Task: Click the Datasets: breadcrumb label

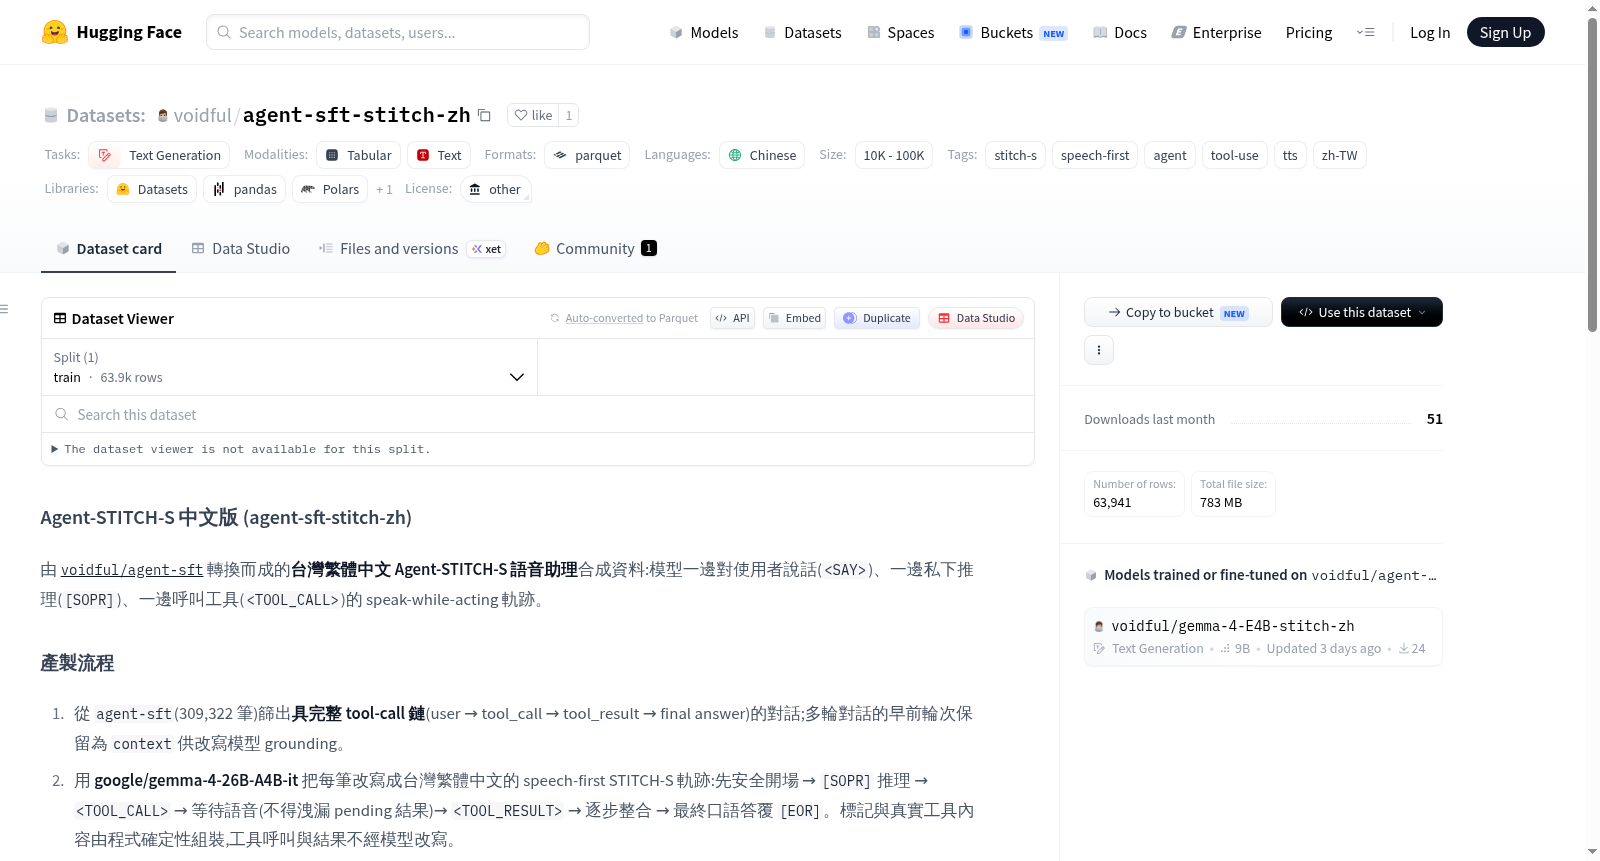Action: tap(106, 115)
